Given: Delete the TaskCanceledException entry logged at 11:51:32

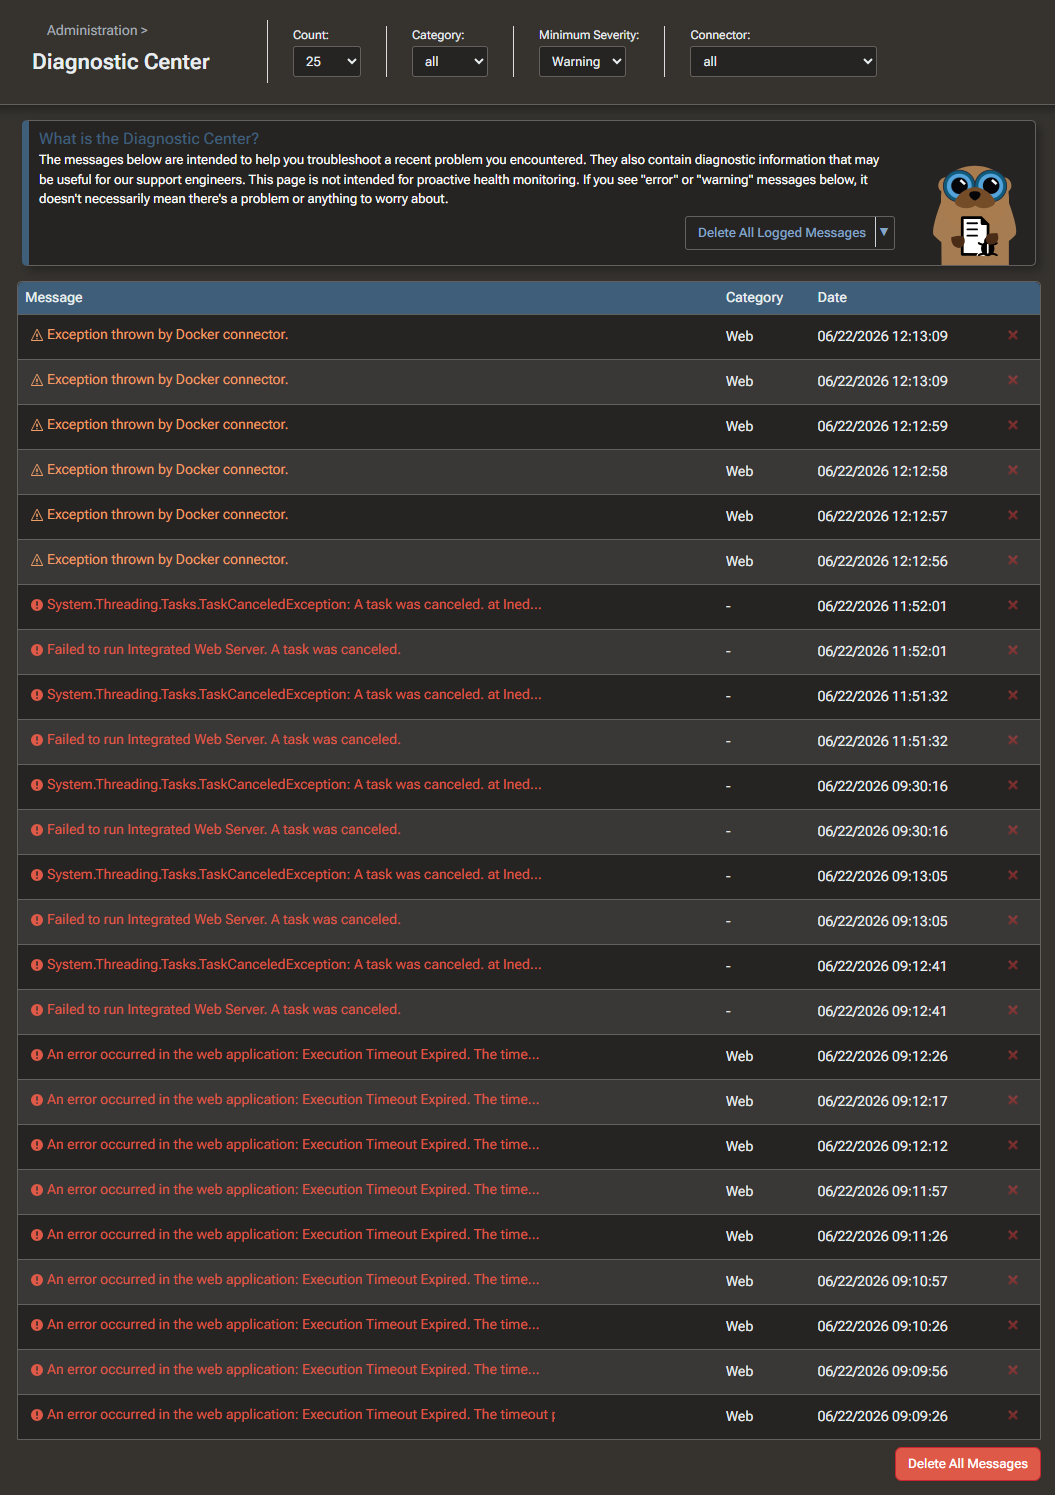Looking at the screenshot, I should [x=1013, y=695].
